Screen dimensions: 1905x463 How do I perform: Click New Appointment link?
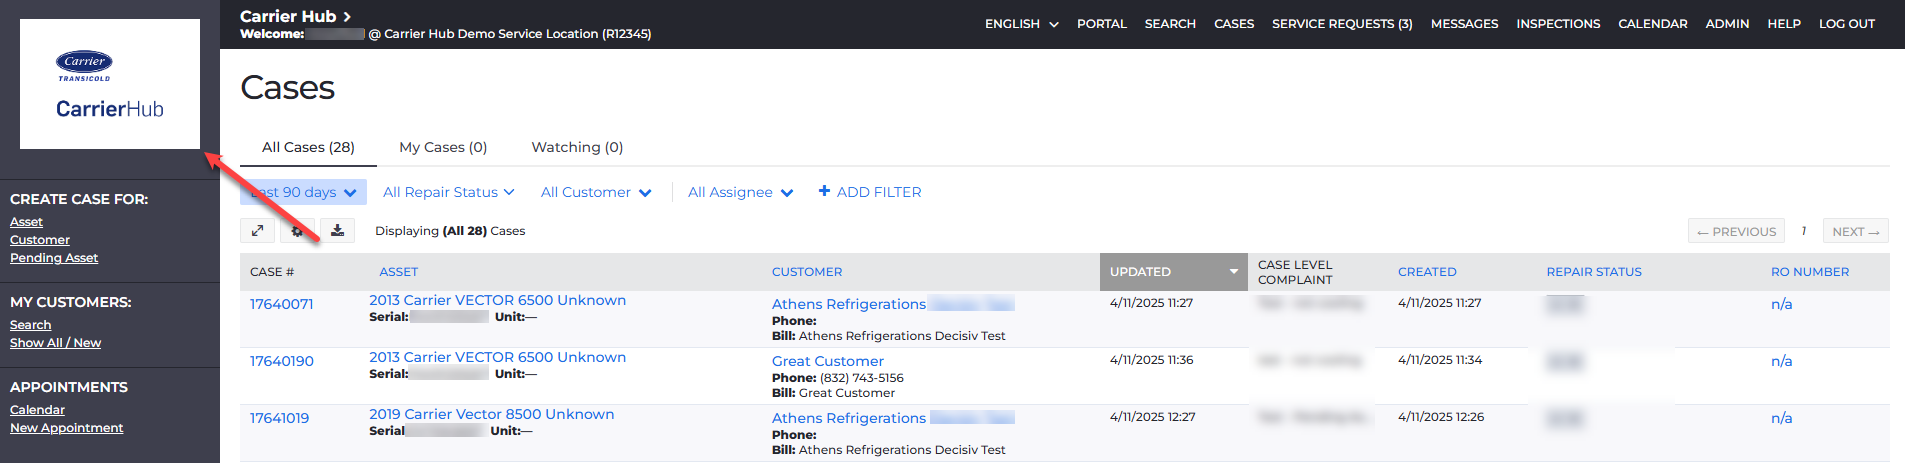click(66, 428)
